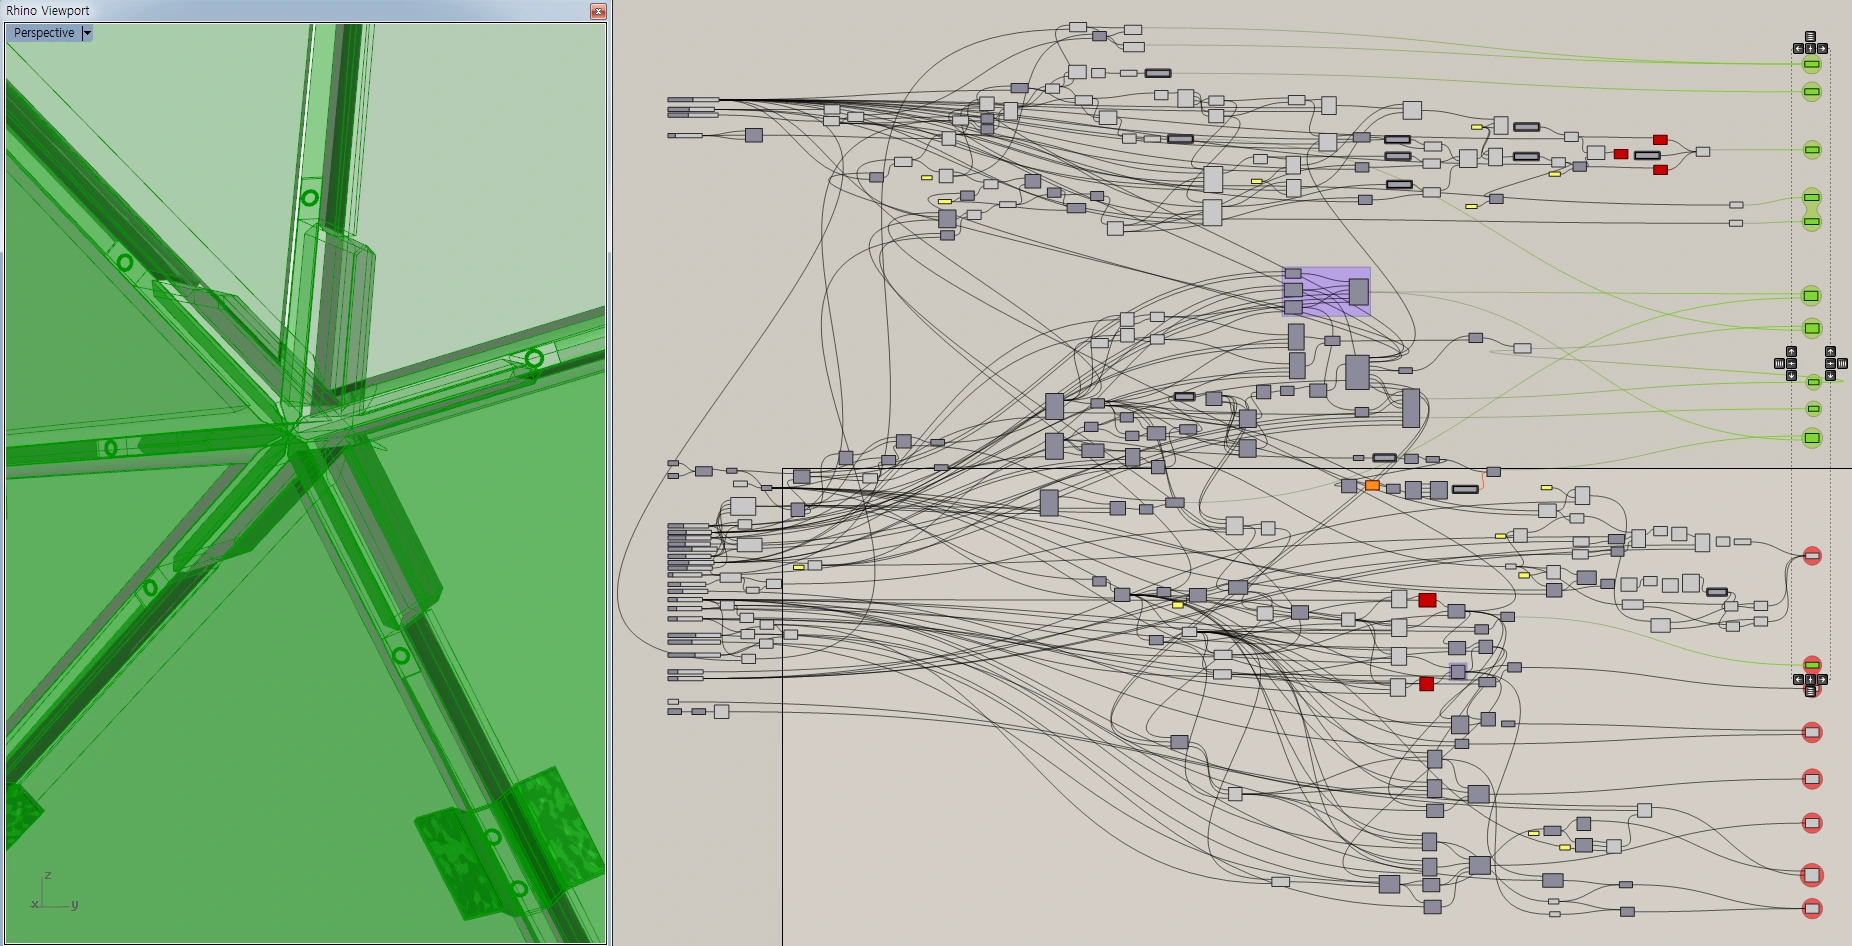Click distribute bars icon of left-side align widget

point(1779,363)
